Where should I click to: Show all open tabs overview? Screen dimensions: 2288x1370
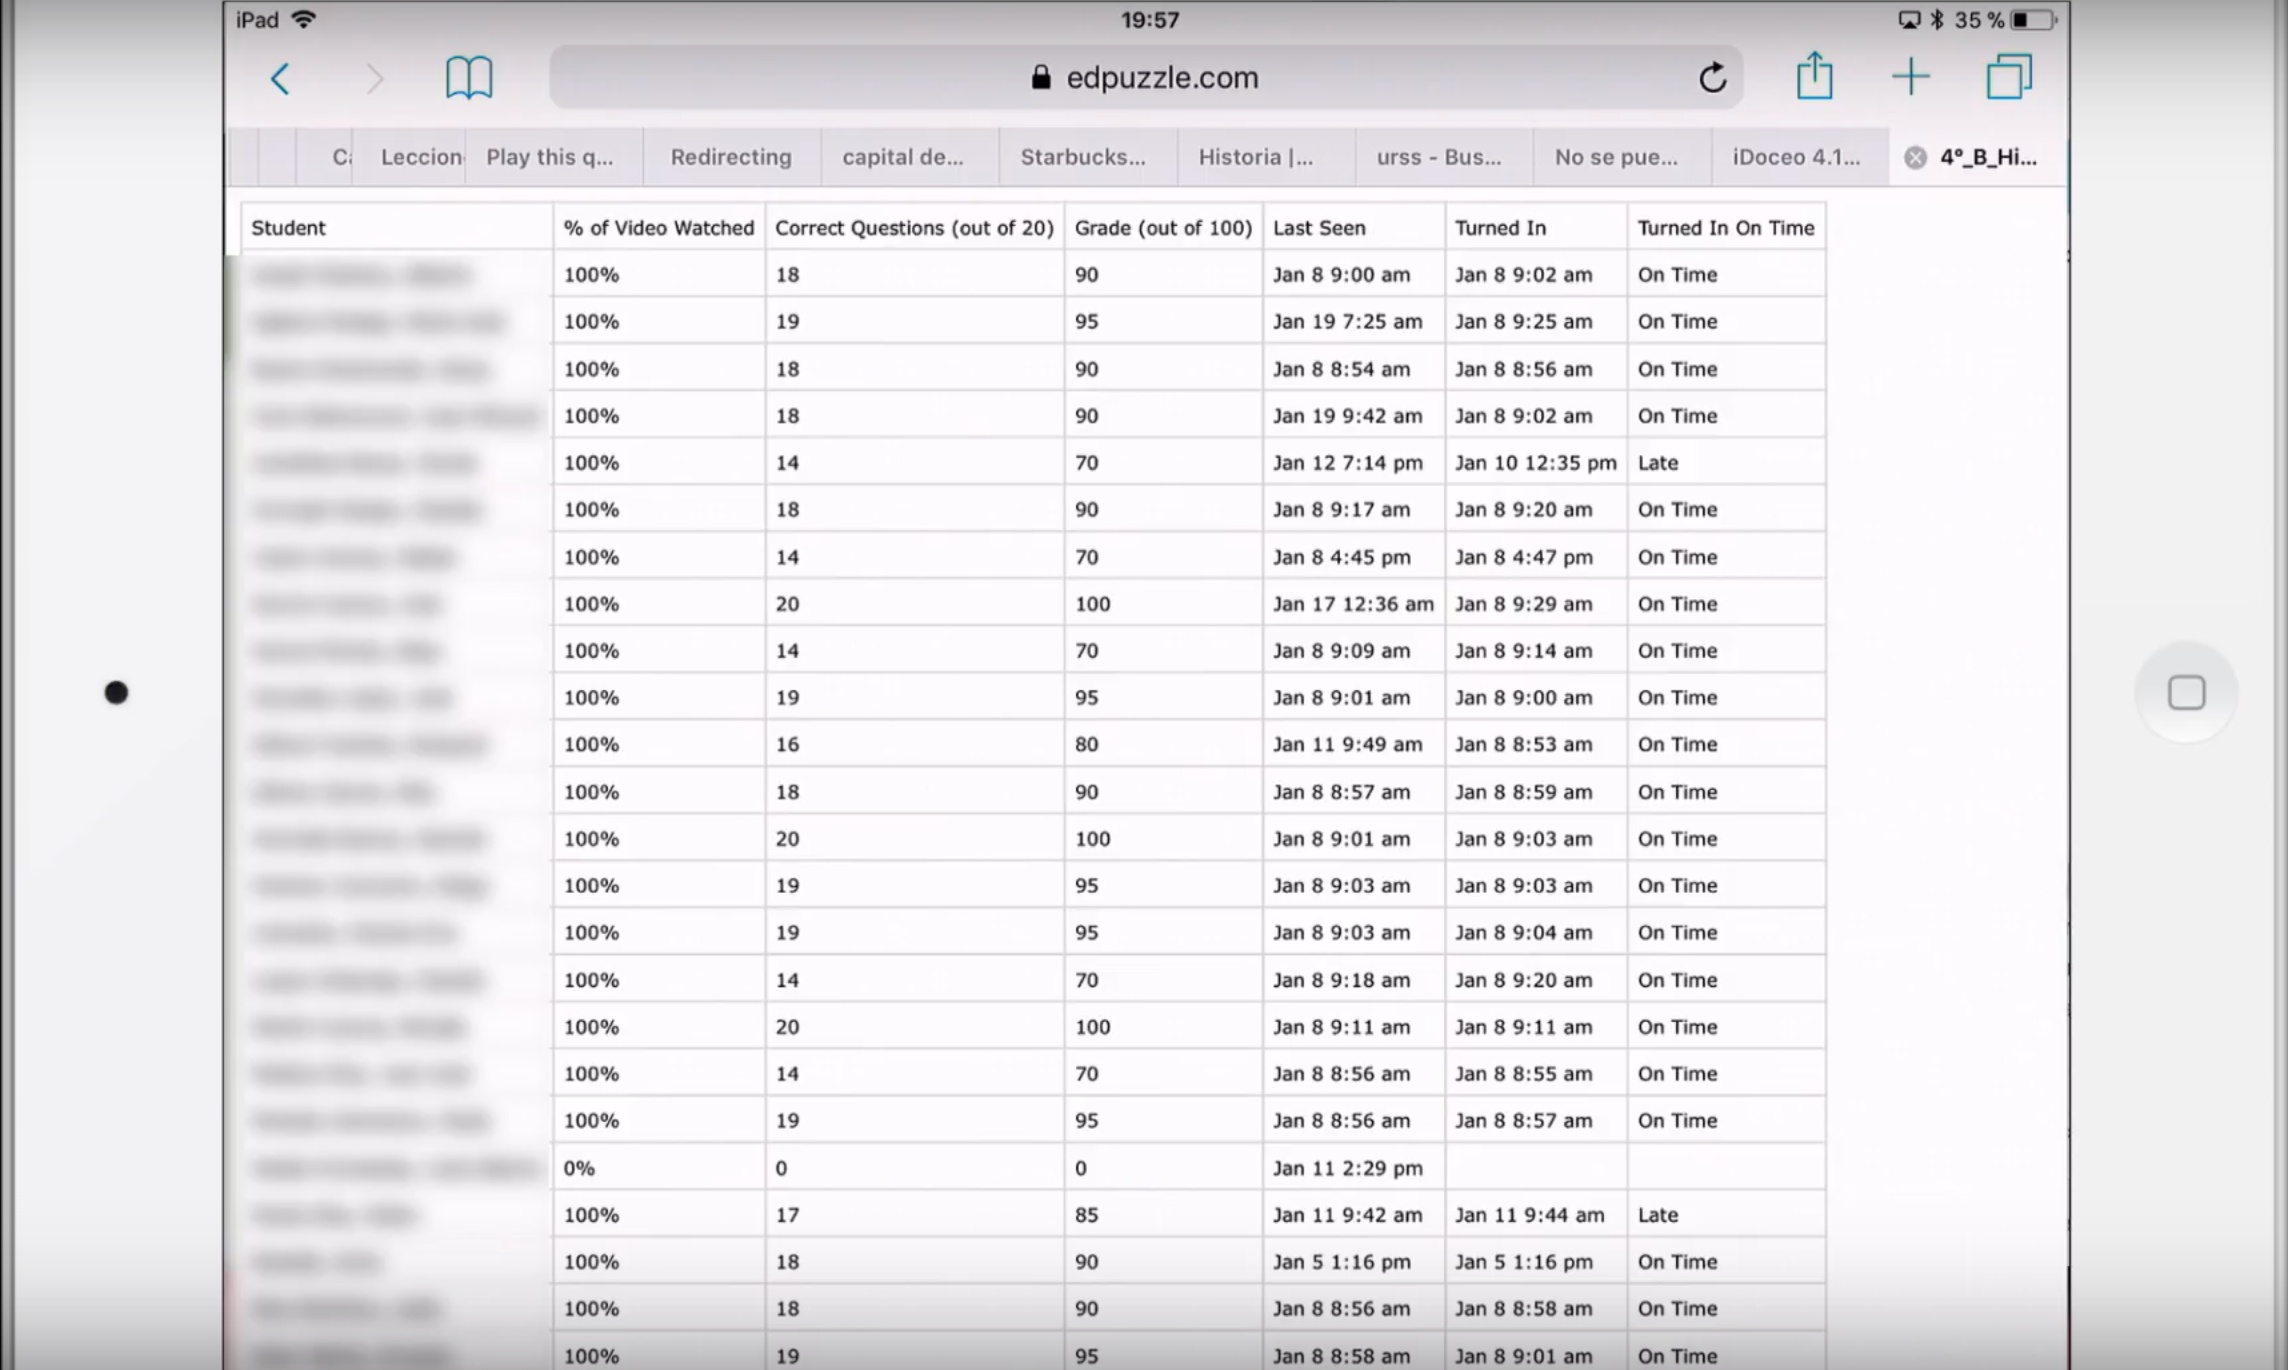[x=2008, y=77]
